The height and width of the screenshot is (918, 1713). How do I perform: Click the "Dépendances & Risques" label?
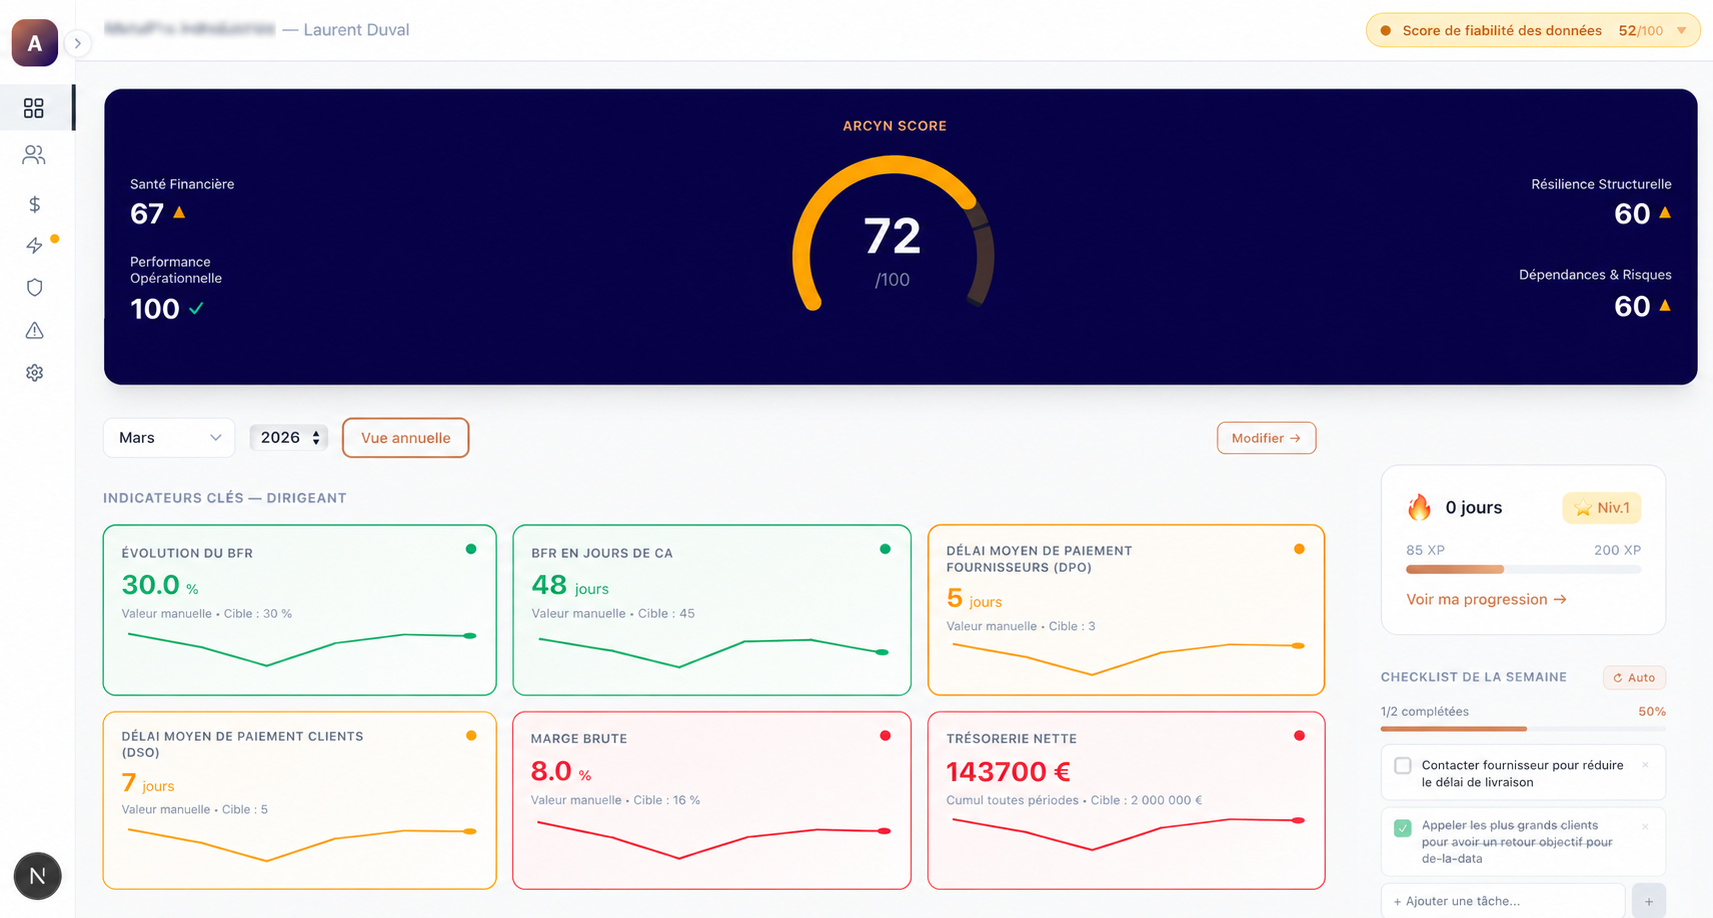pyautogui.click(x=1595, y=275)
